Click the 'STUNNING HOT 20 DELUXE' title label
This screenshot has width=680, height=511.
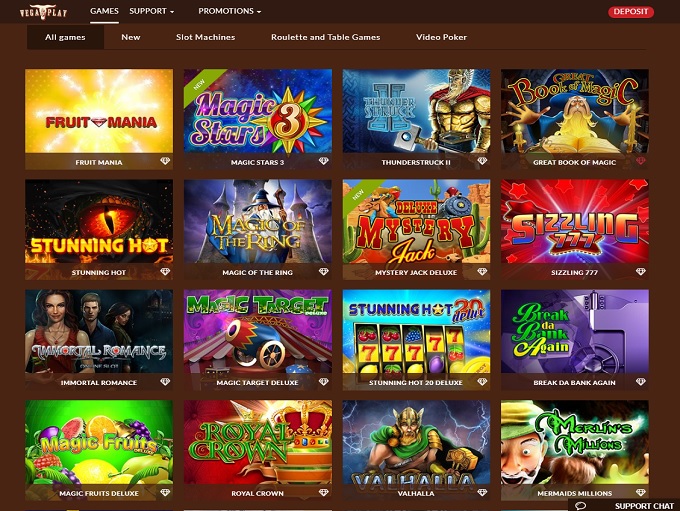[415, 383]
